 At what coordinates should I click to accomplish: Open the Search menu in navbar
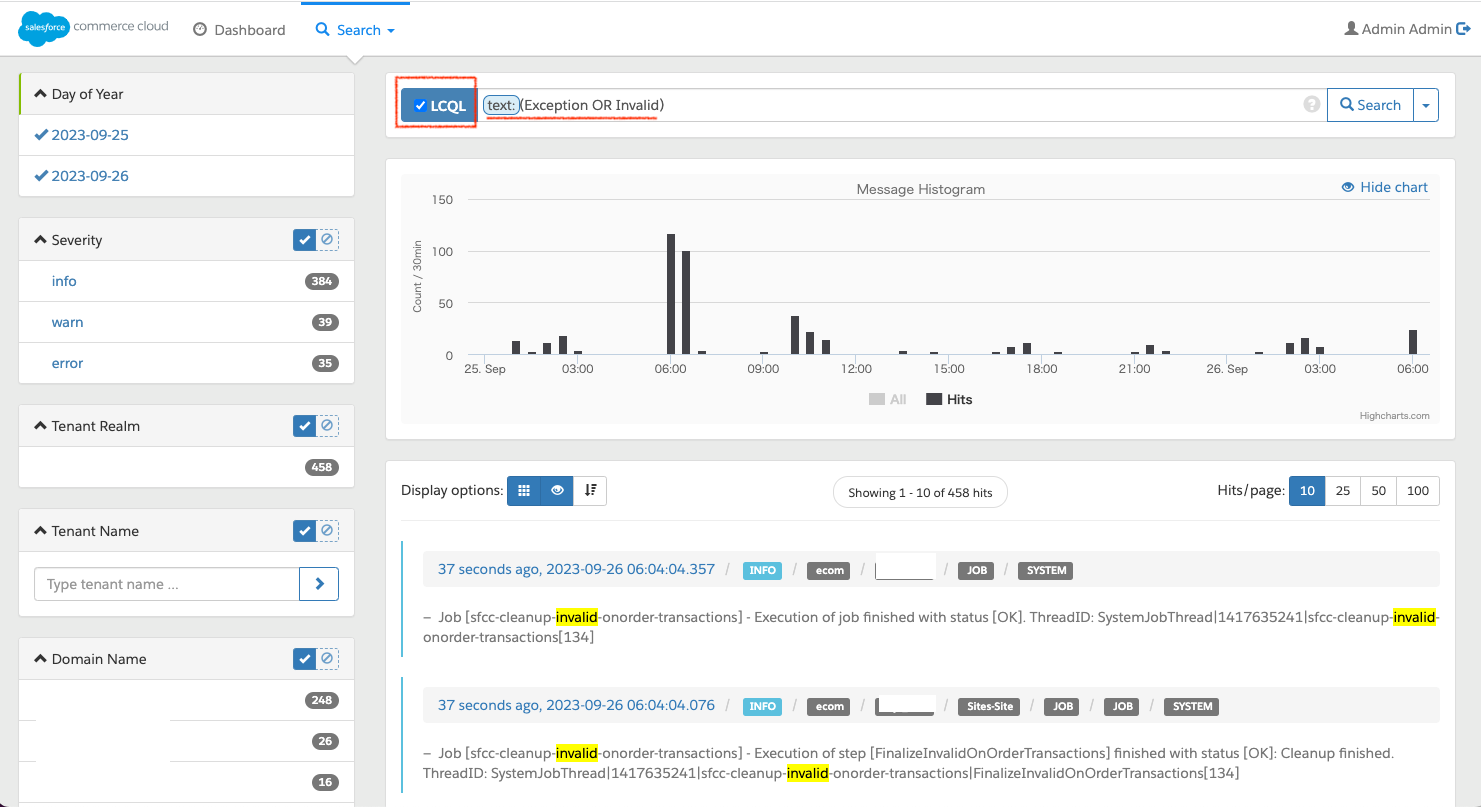(355, 30)
